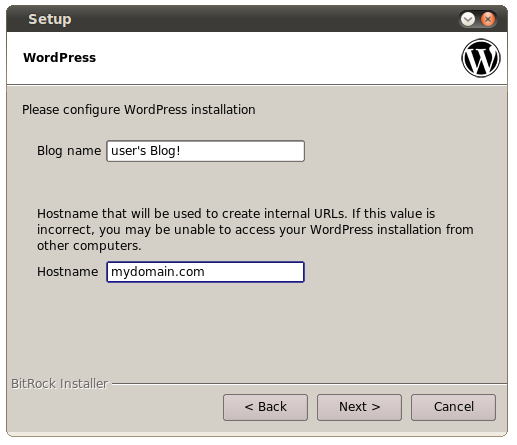517x445 pixels.
Task: Click the dark title bar's empty middle area
Action: [263, 19]
